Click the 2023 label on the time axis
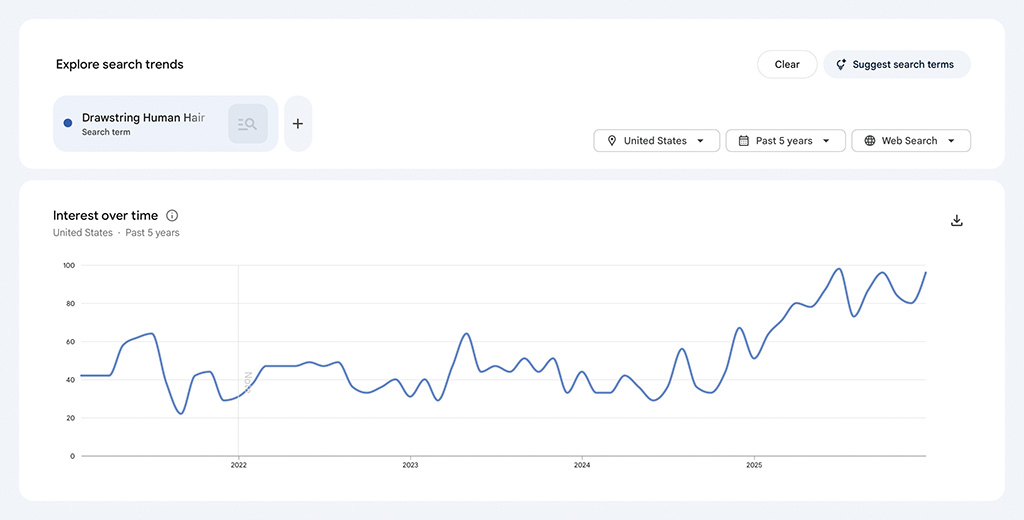The height and width of the screenshot is (520, 1024). pos(410,466)
